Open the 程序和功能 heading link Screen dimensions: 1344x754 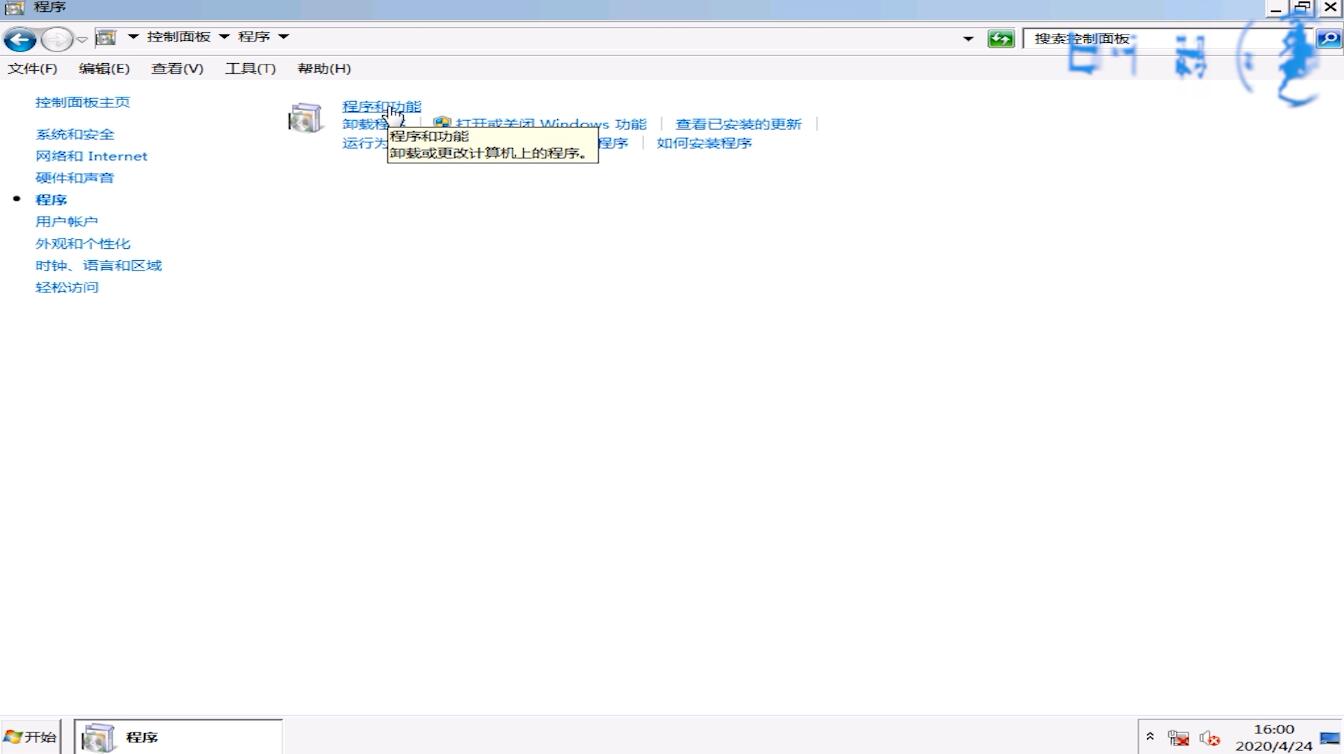tap(382, 107)
